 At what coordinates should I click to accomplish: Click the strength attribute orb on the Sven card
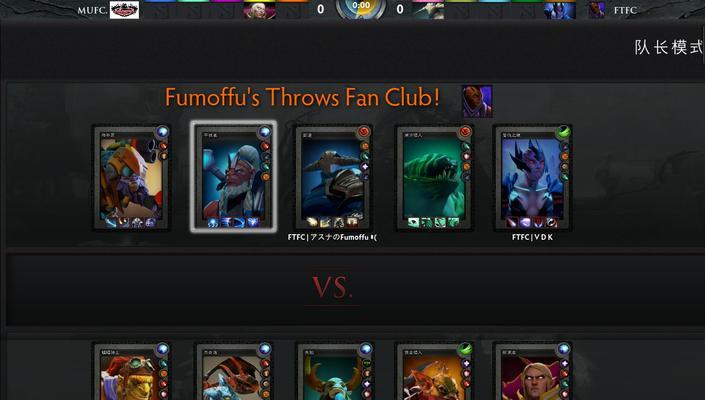[364, 132]
